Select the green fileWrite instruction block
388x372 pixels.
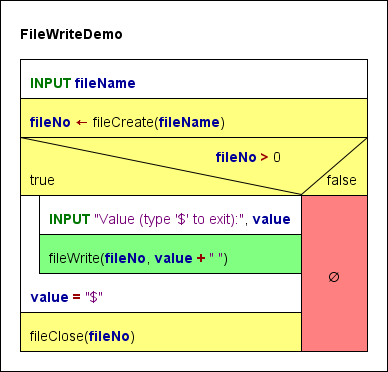click(x=170, y=254)
